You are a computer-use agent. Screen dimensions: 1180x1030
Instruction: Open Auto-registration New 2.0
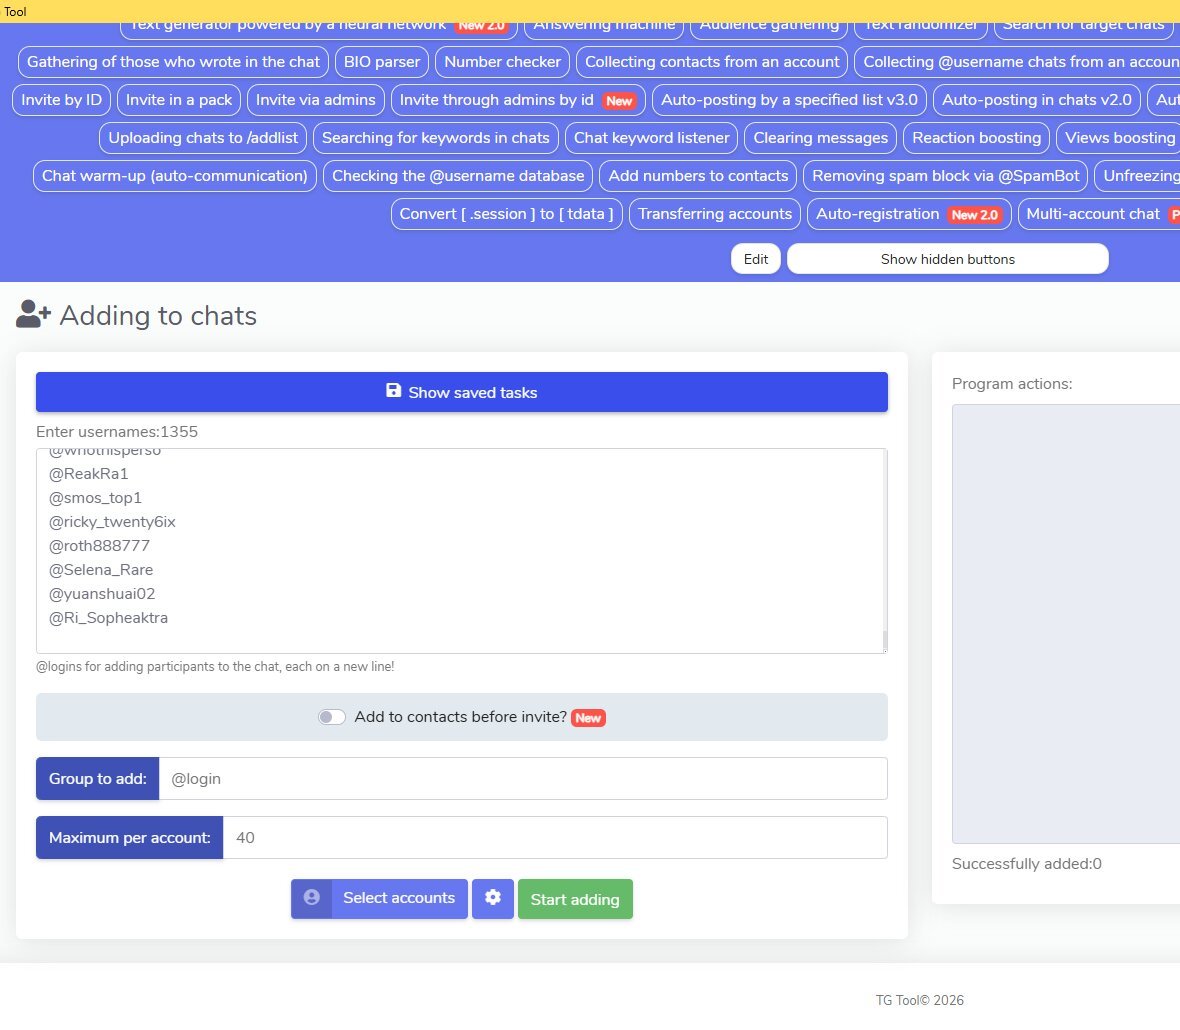(908, 214)
